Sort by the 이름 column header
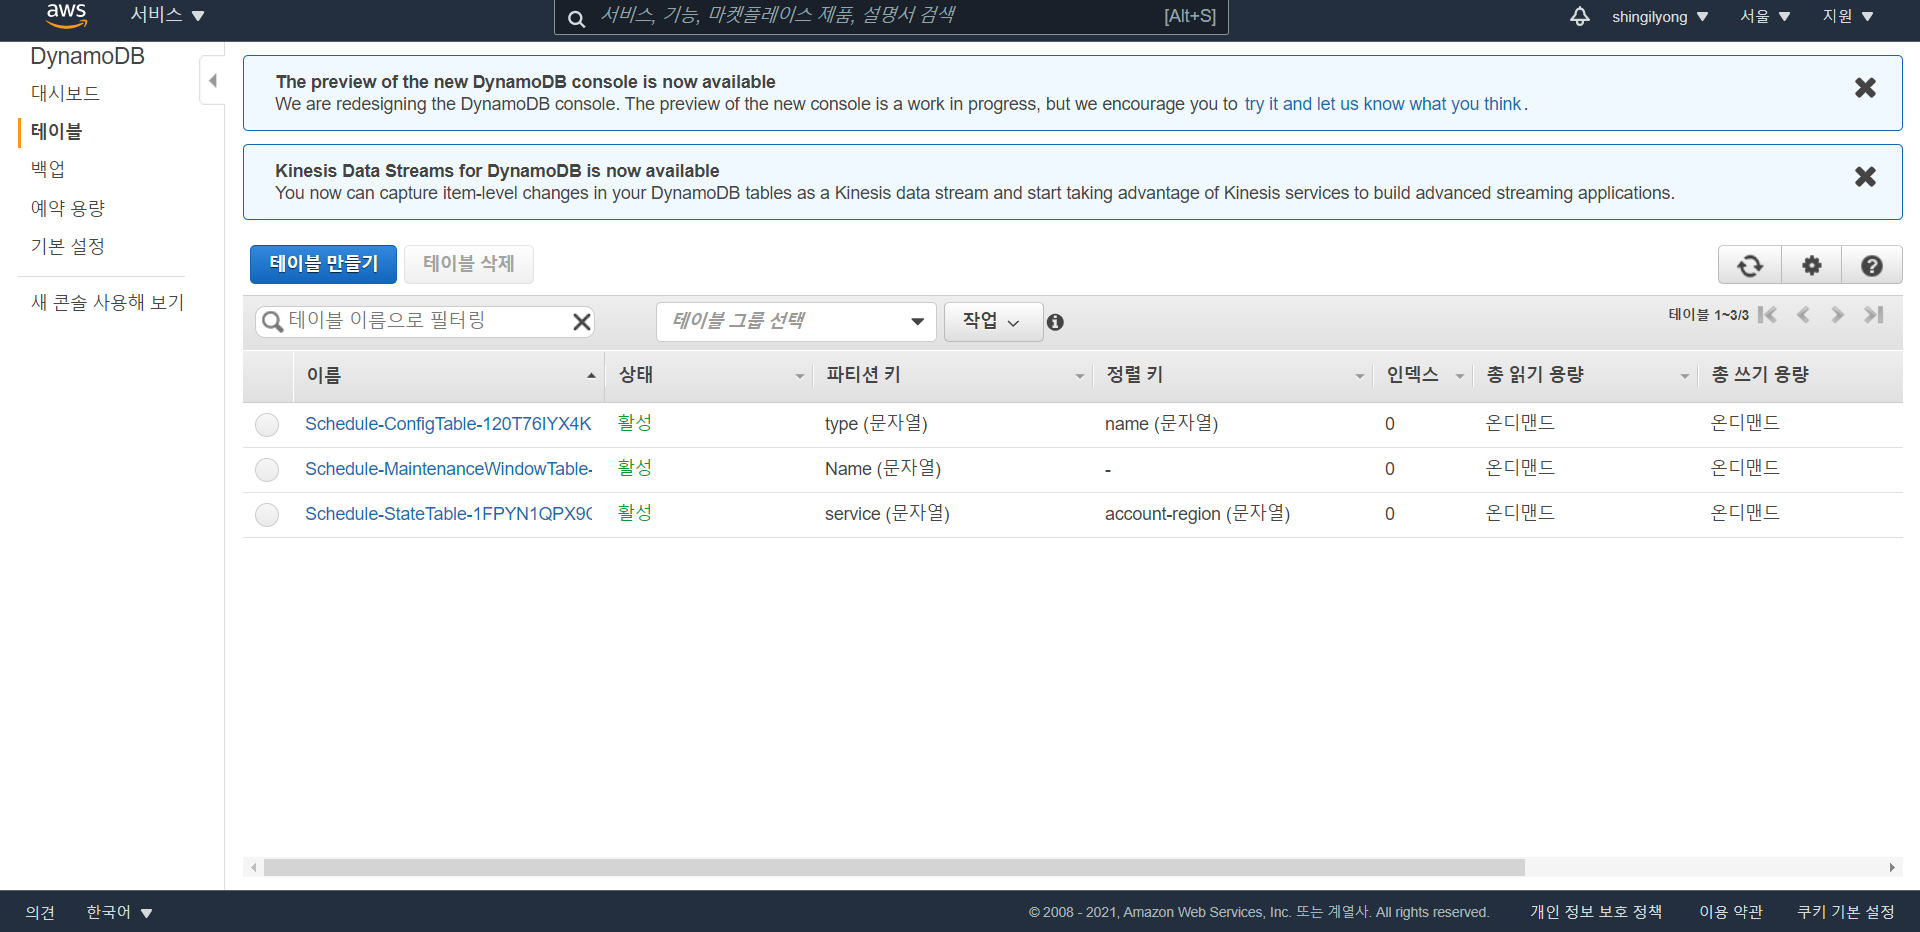The image size is (1920, 932). (x=450, y=375)
